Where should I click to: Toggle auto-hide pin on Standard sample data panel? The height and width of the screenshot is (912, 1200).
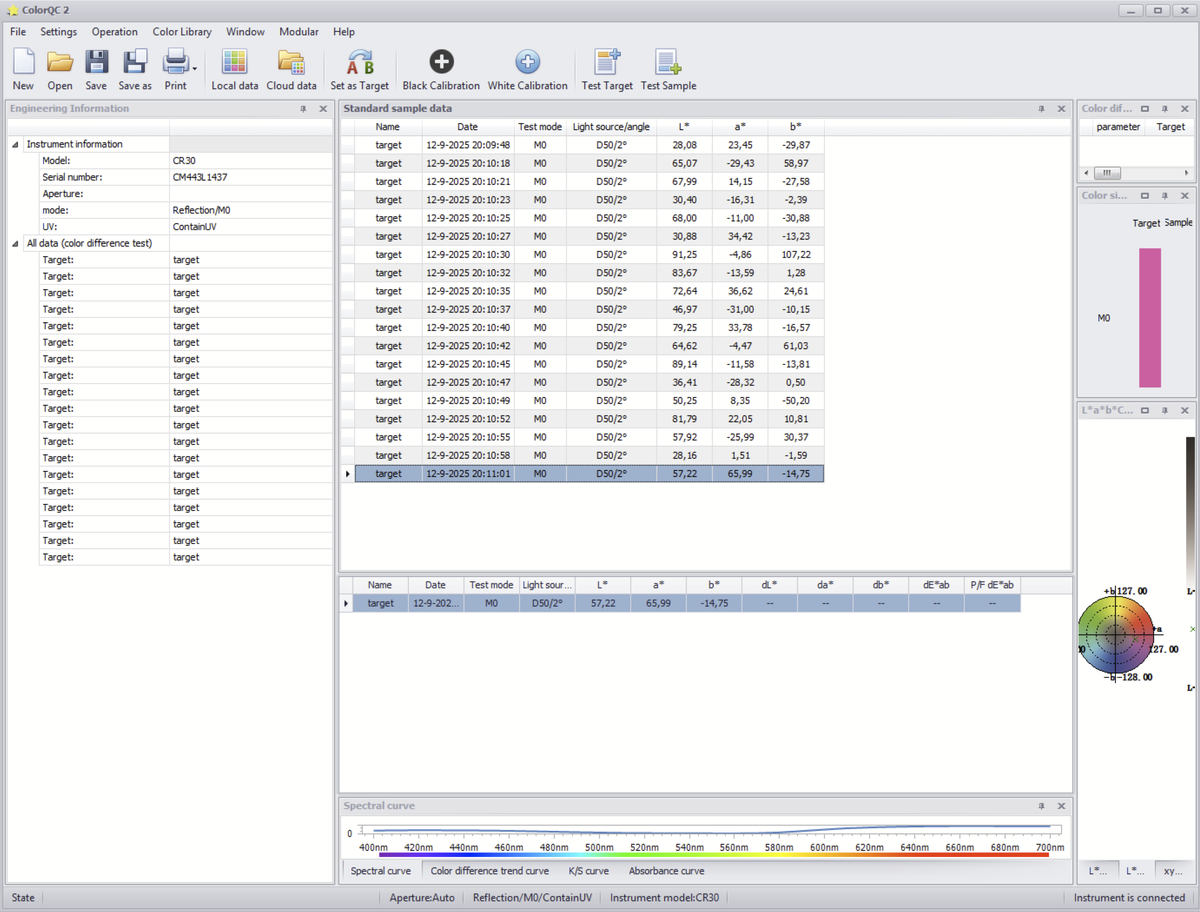tap(1042, 109)
